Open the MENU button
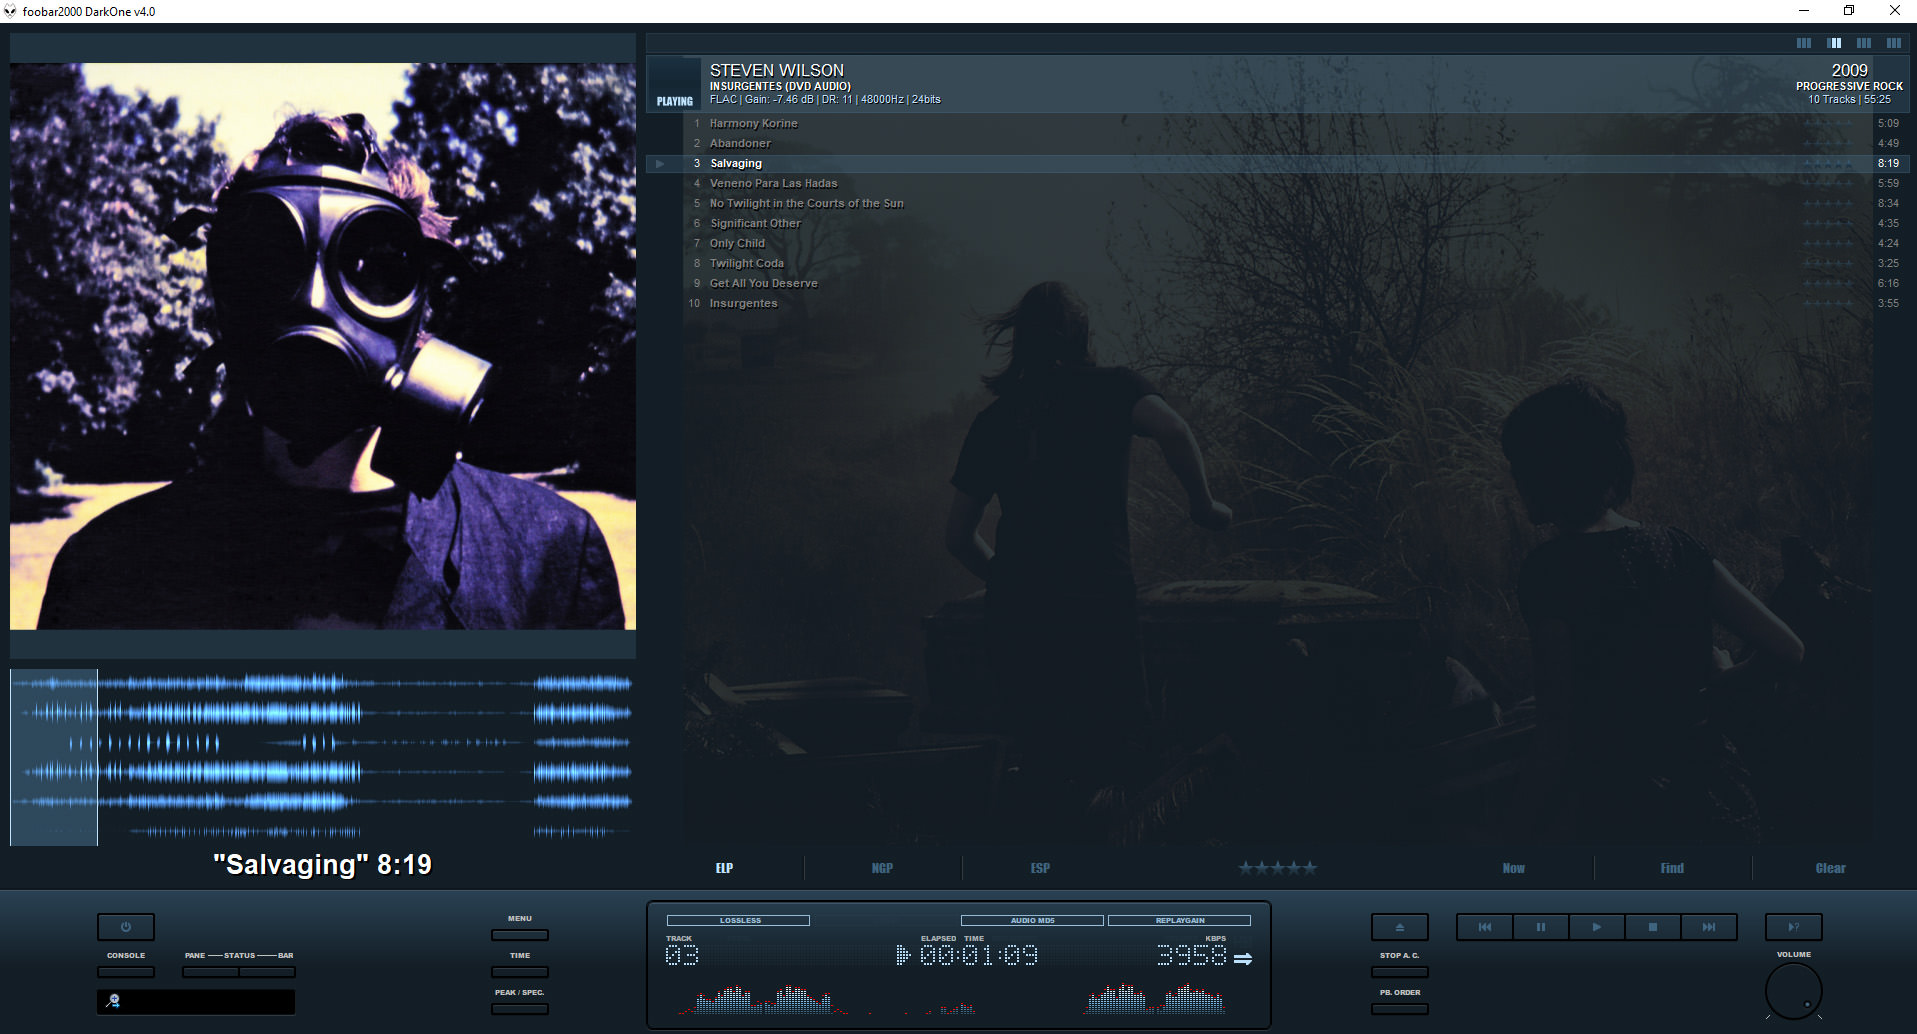 (520, 935)
